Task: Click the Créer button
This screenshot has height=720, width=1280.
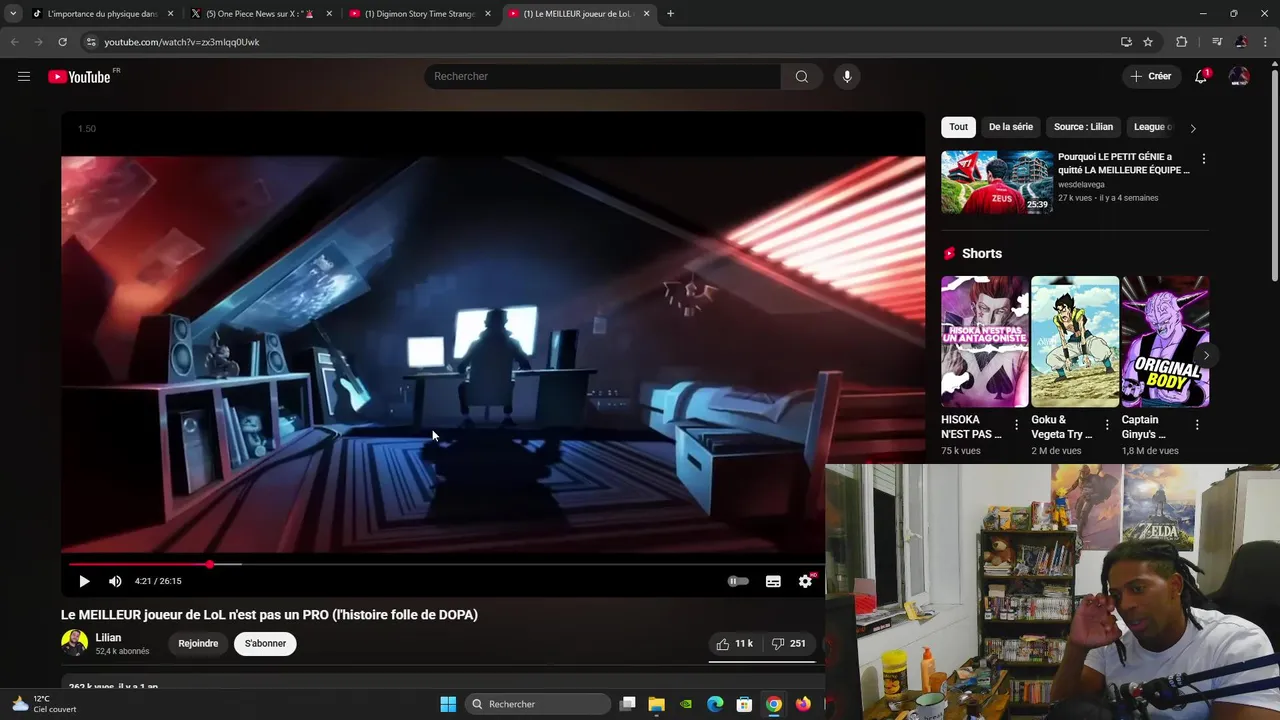Action: (x=1150, y=77)
